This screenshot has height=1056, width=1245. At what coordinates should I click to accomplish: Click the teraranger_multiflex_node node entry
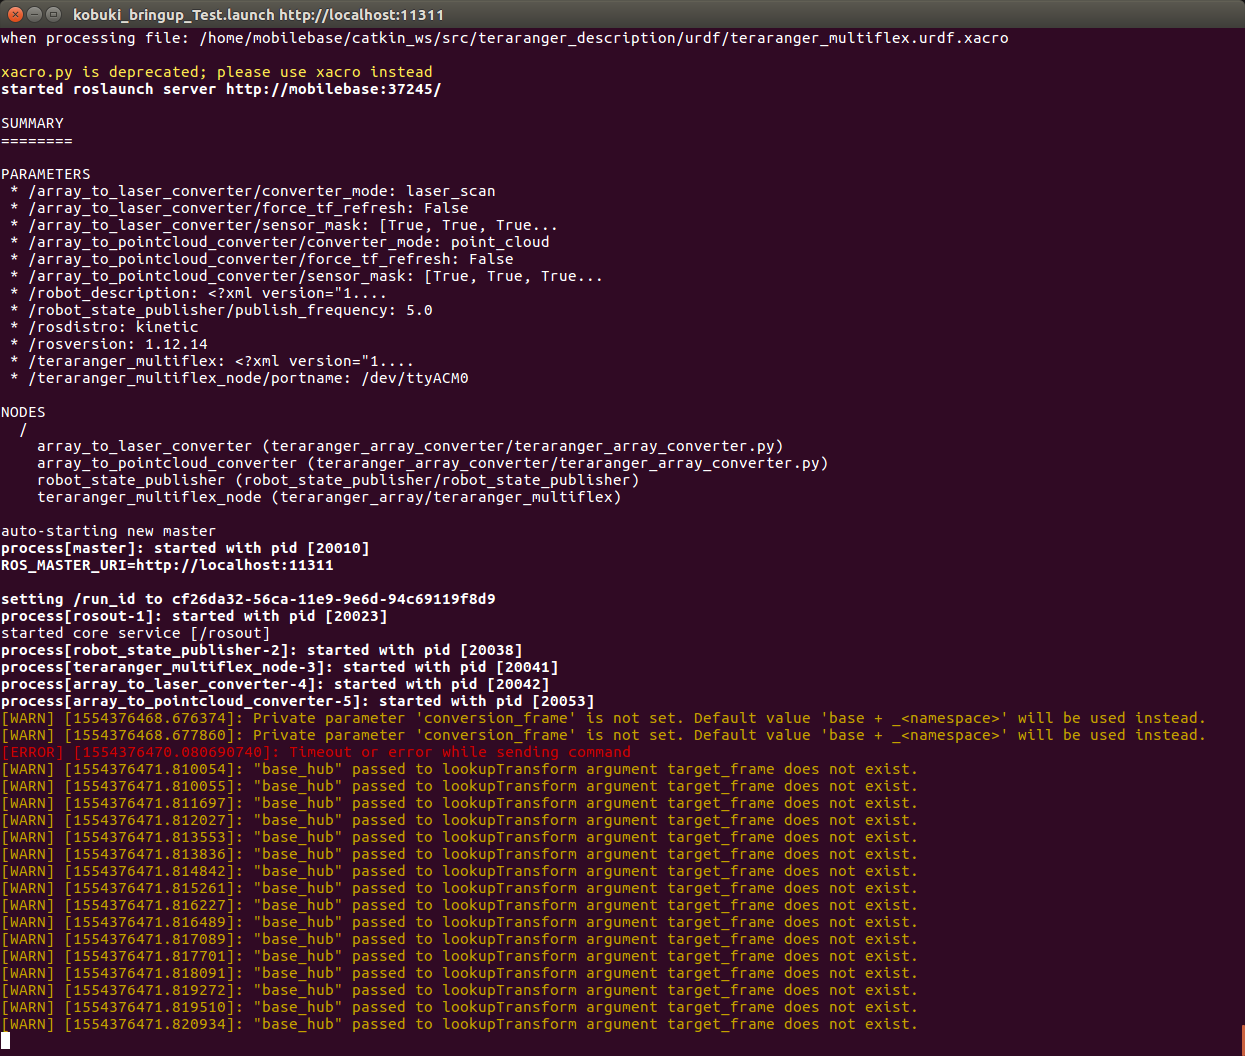click(329, 497)
